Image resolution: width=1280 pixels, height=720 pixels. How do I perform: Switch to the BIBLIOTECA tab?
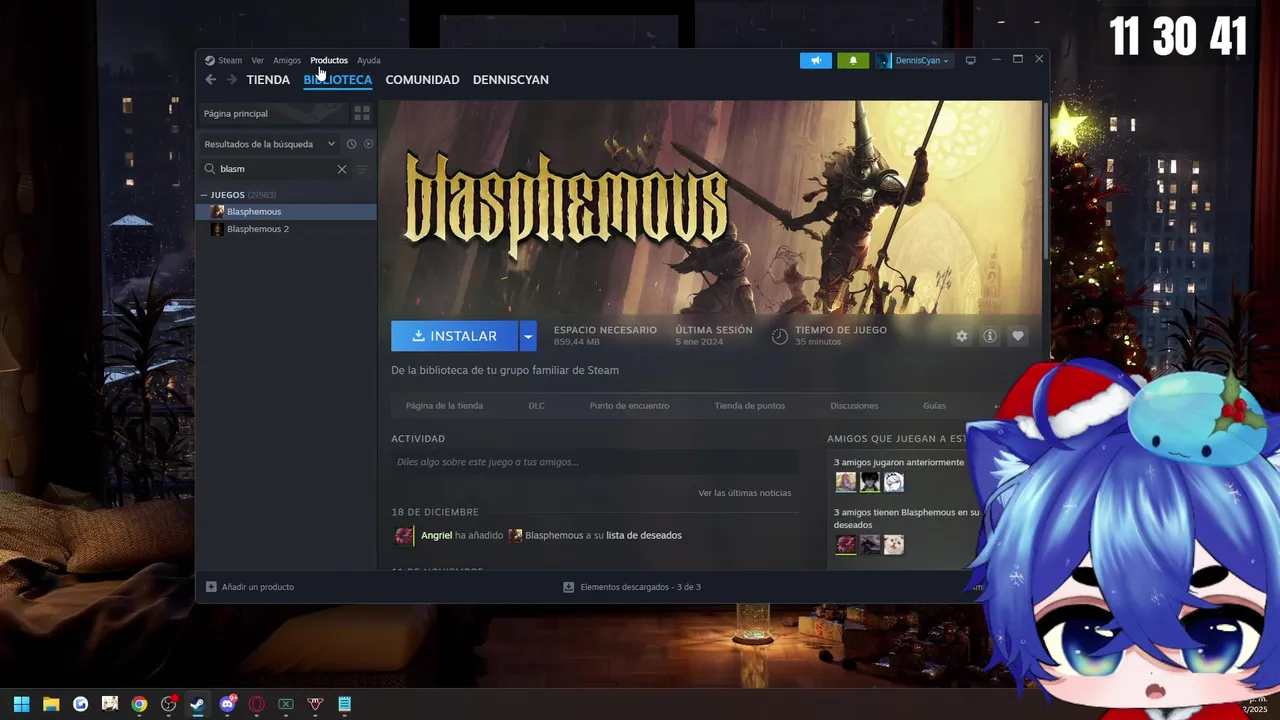[338, 80]
